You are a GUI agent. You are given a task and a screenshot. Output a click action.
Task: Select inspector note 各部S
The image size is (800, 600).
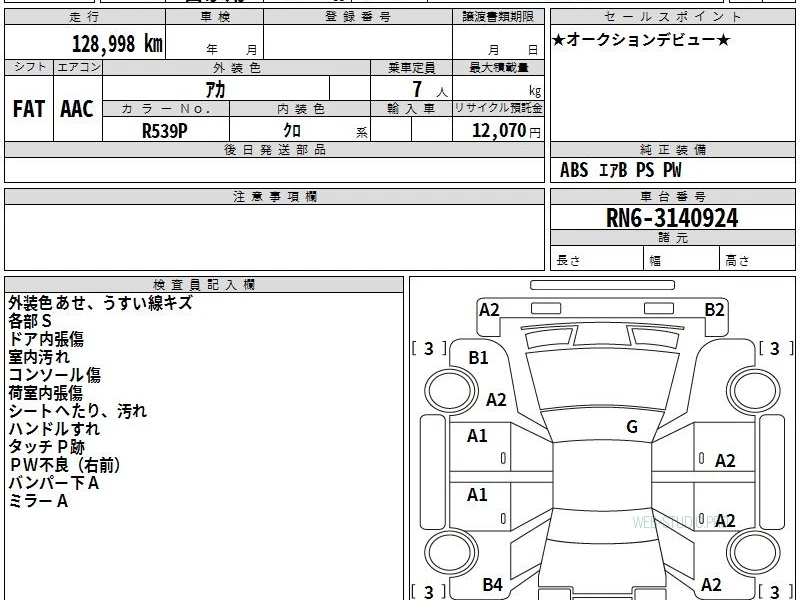point(30,321)
